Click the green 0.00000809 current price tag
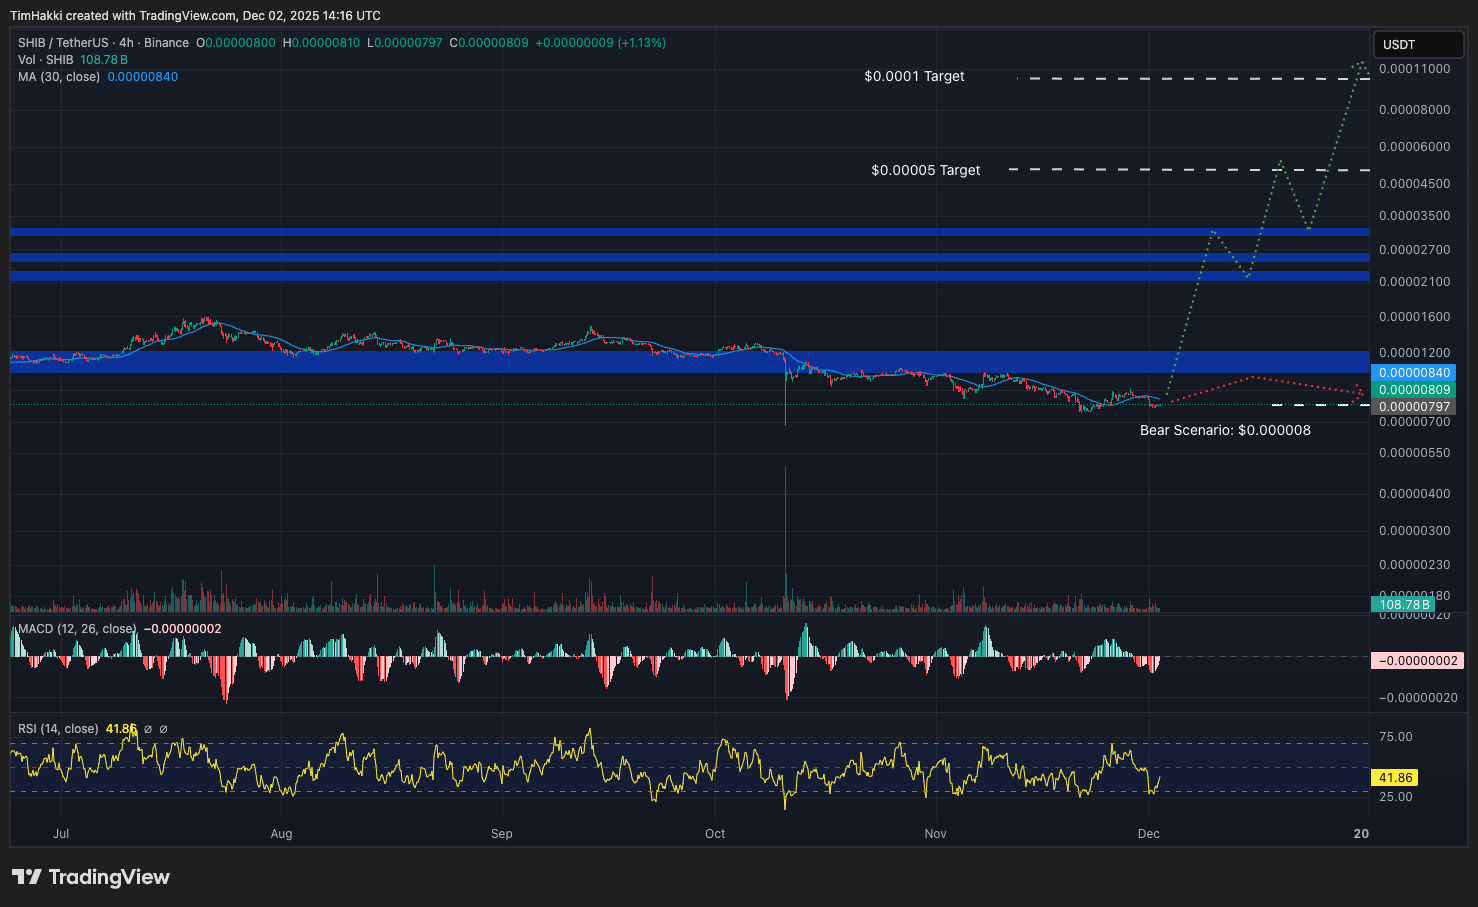The width and height of the screenshot is (1478, 907). click(1413, 390)
